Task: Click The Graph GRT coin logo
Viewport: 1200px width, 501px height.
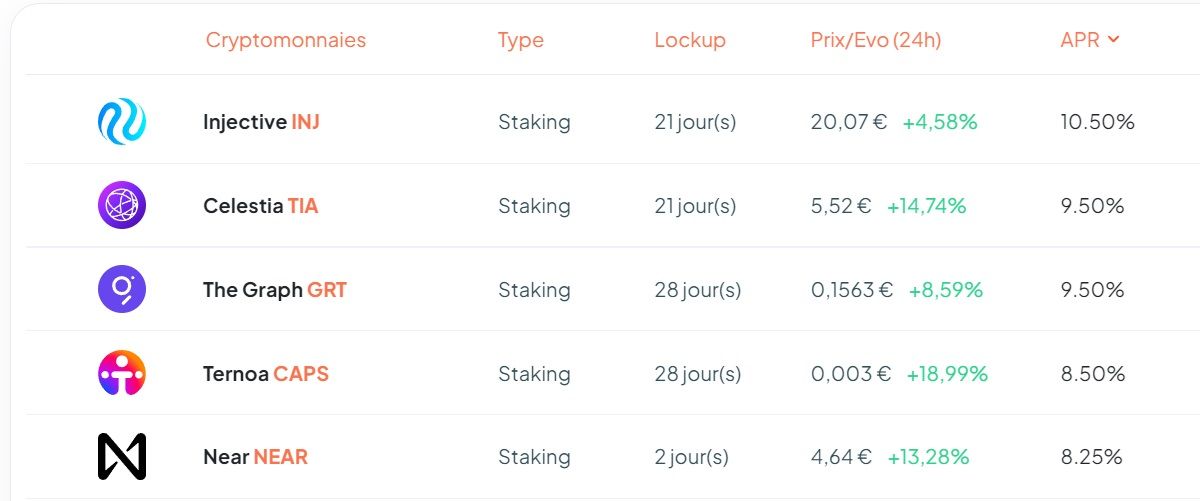Action: click(122, 290)
